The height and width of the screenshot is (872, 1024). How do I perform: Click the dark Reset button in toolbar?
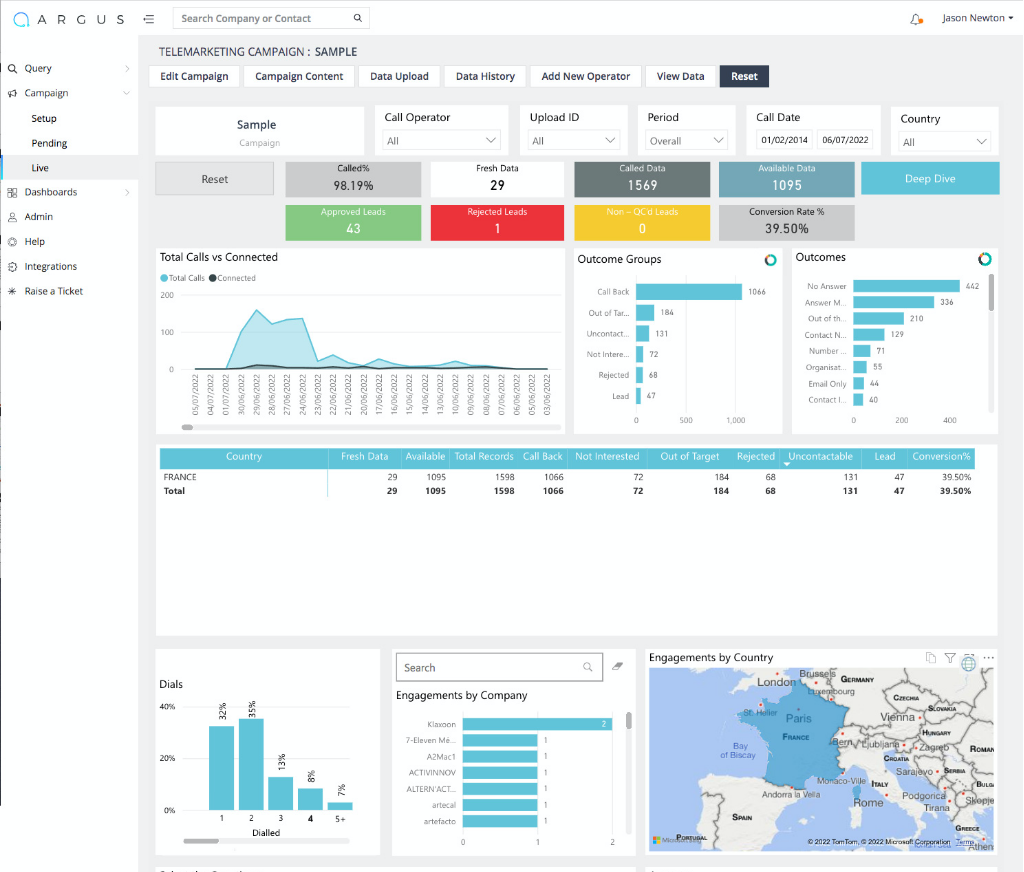click(744, 76)
